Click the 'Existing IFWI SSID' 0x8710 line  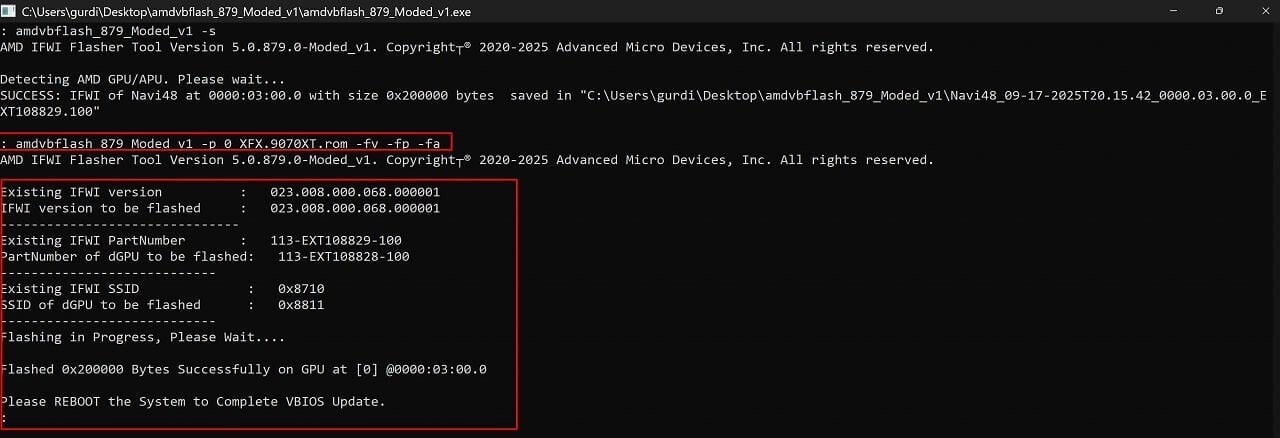tap(162, 288)
